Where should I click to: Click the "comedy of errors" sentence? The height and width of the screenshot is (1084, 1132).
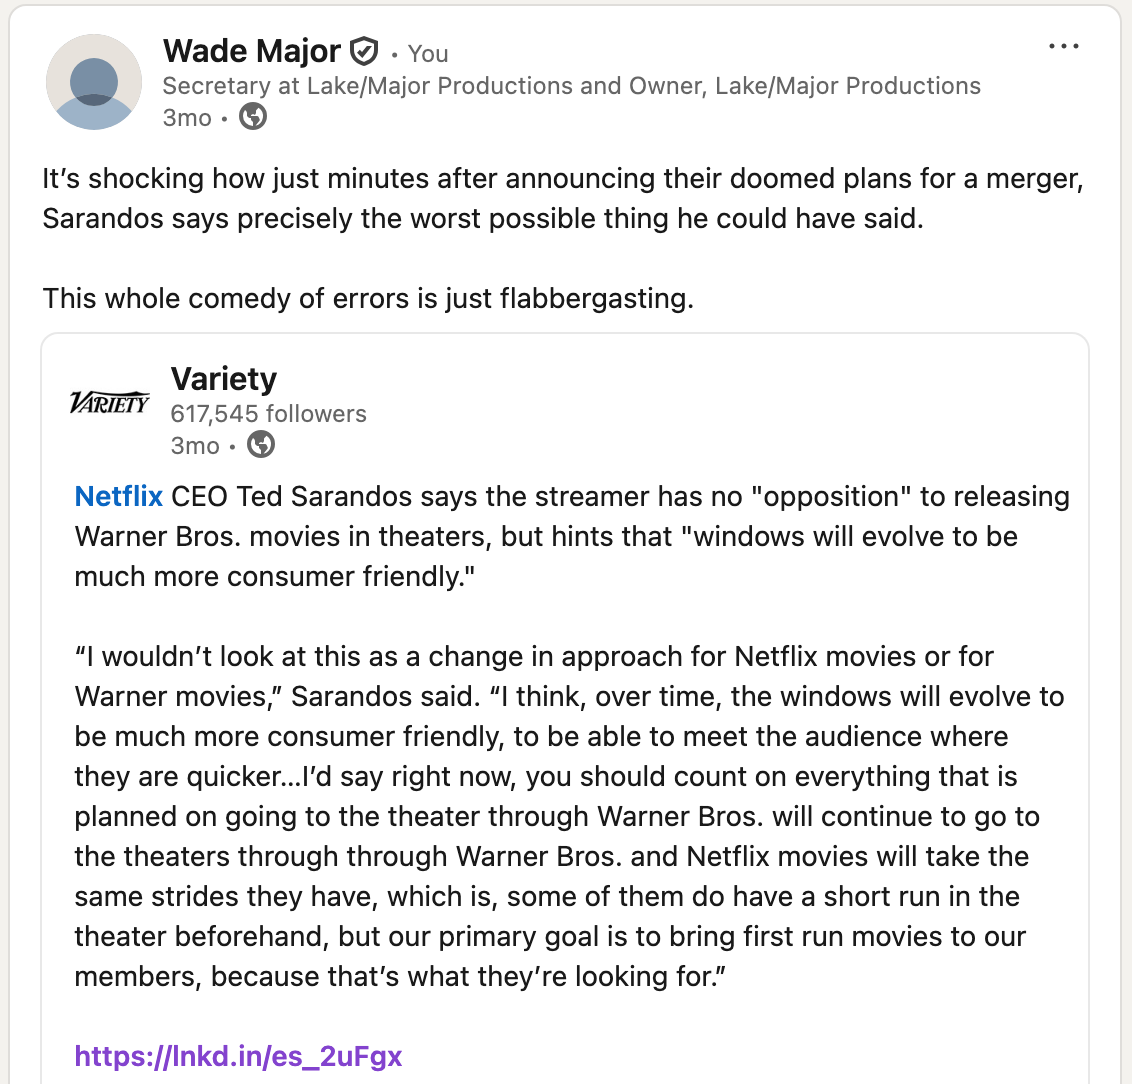tap(368, 298)
